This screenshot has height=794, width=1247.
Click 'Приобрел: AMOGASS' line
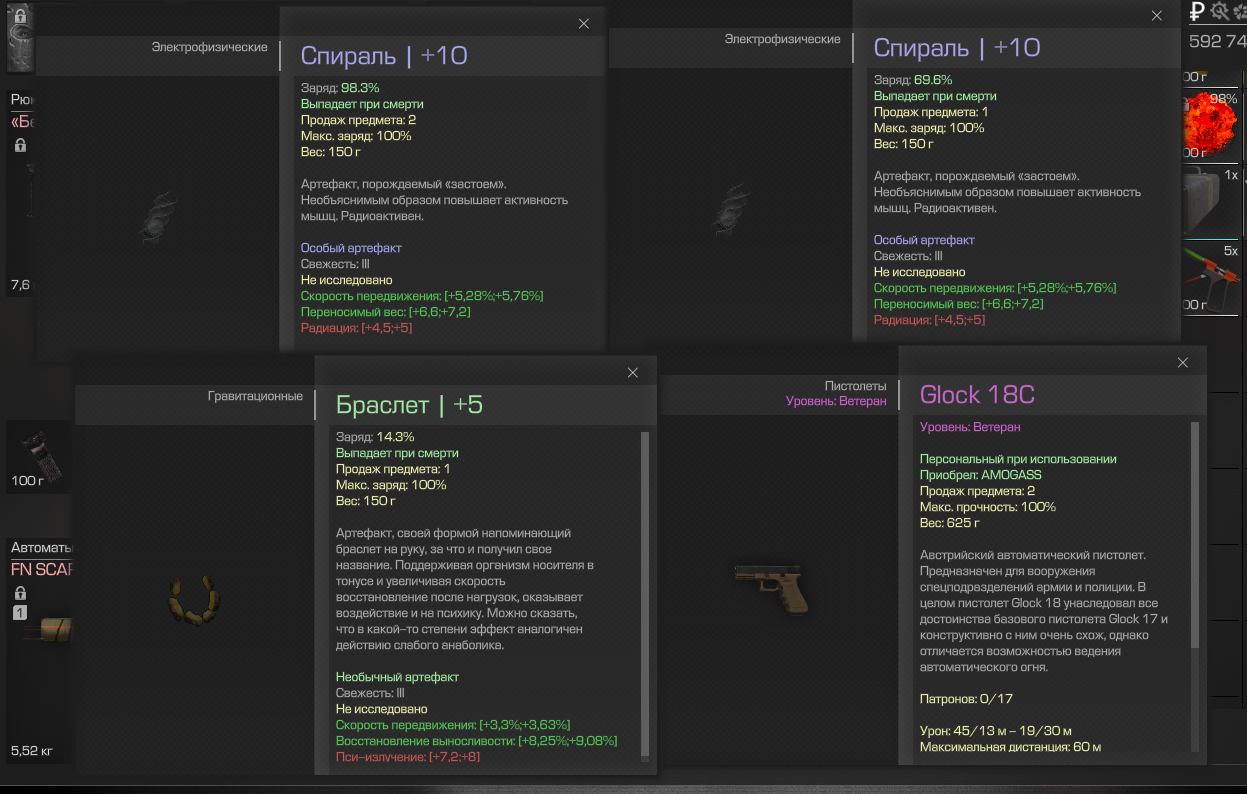point(980,475)
